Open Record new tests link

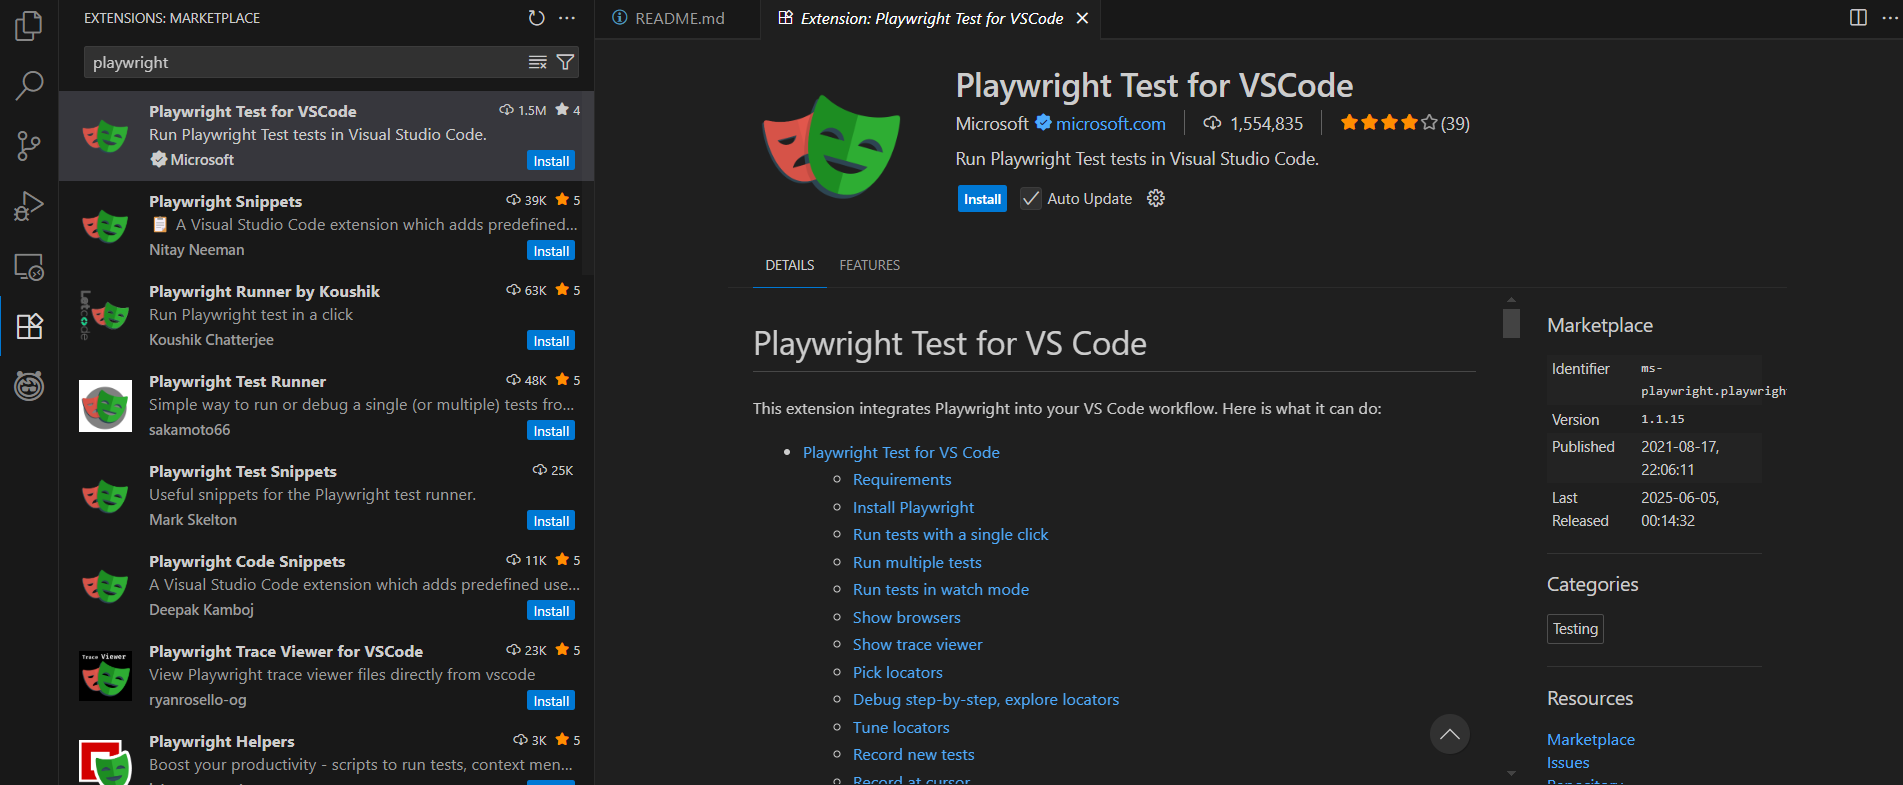914,755
